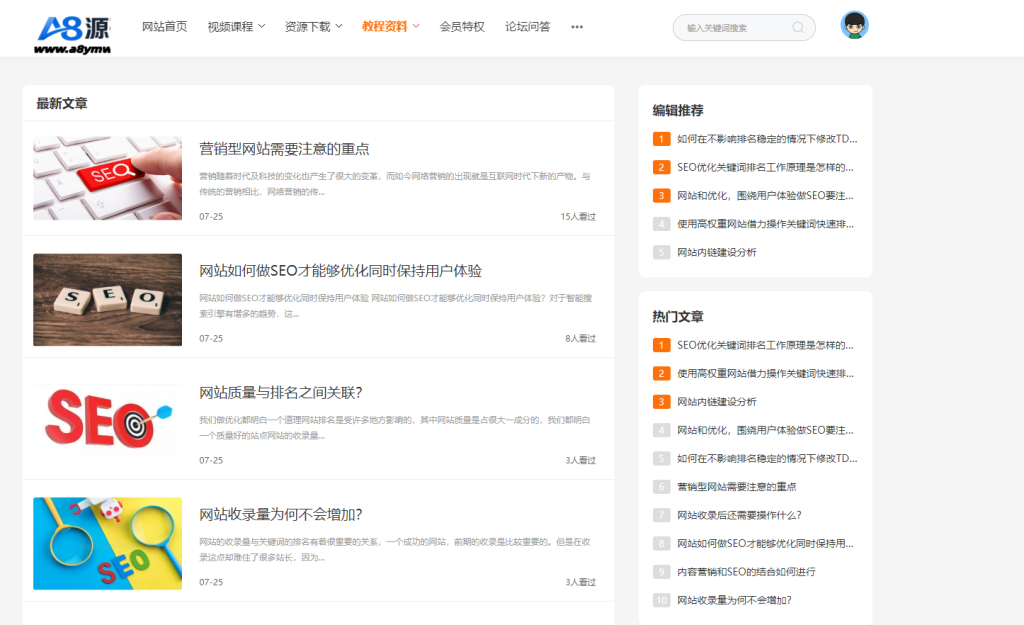Open the 视频课程 menu item
The width and height of the screenshot is (1024, 625).
[230, 26]
